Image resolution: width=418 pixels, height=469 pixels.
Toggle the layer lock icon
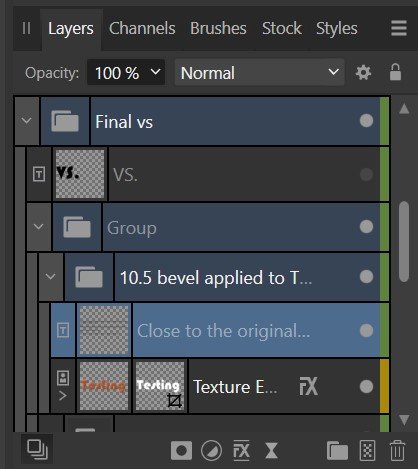tap(395, 72)
